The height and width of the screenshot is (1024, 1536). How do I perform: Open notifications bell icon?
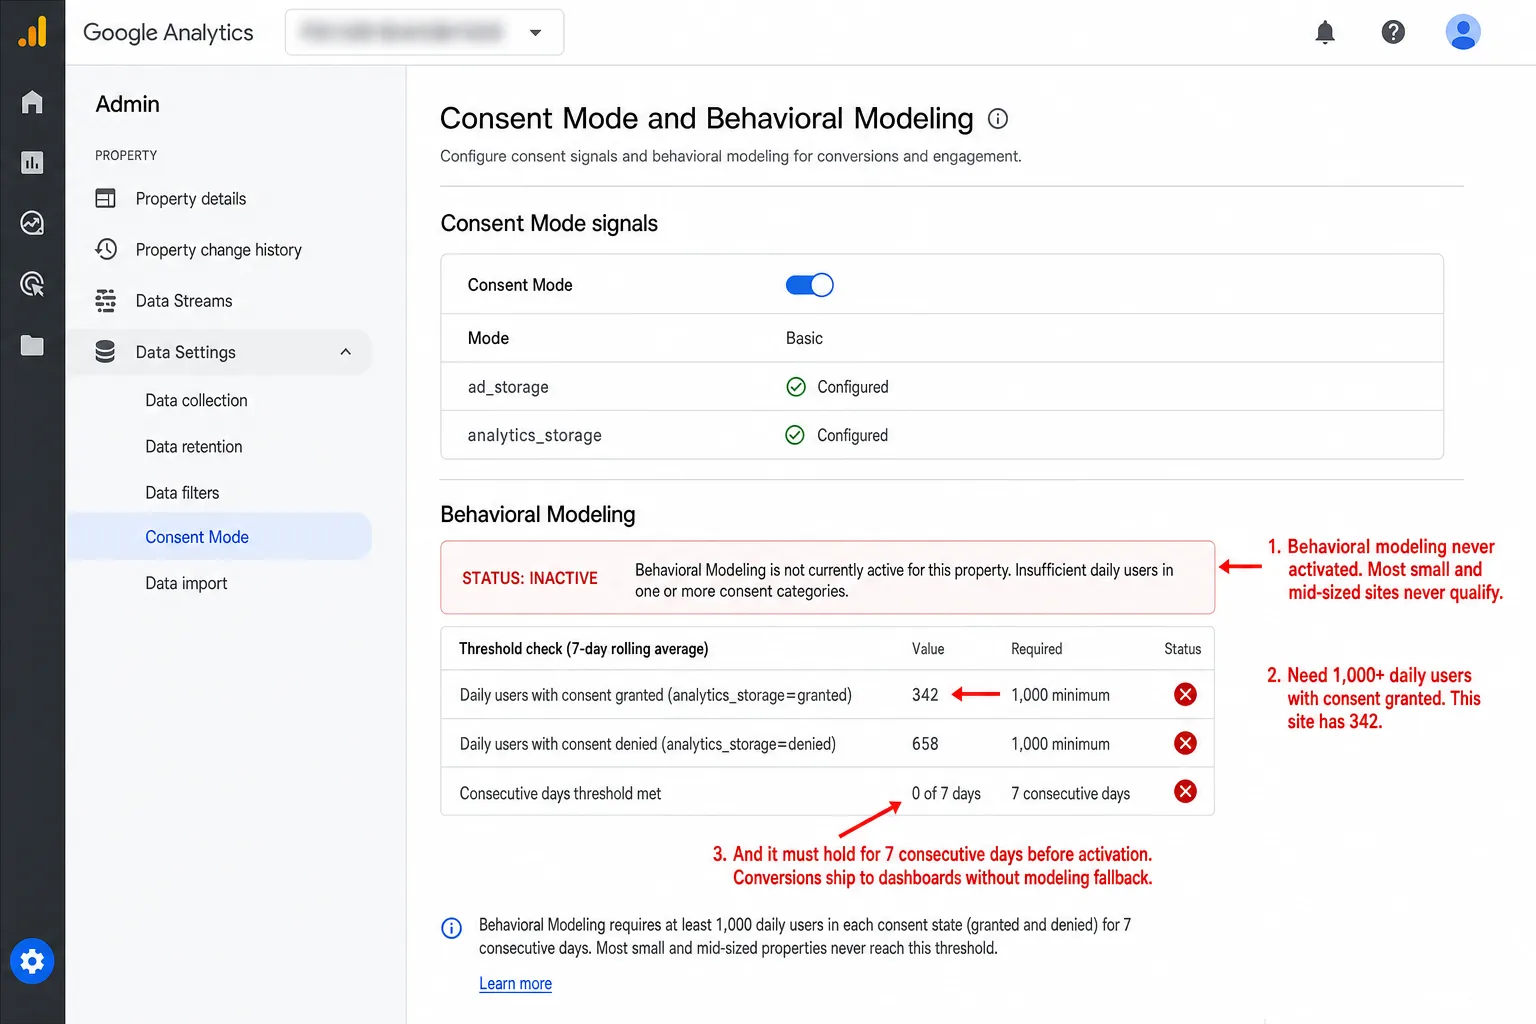[x=1325, y=32]
